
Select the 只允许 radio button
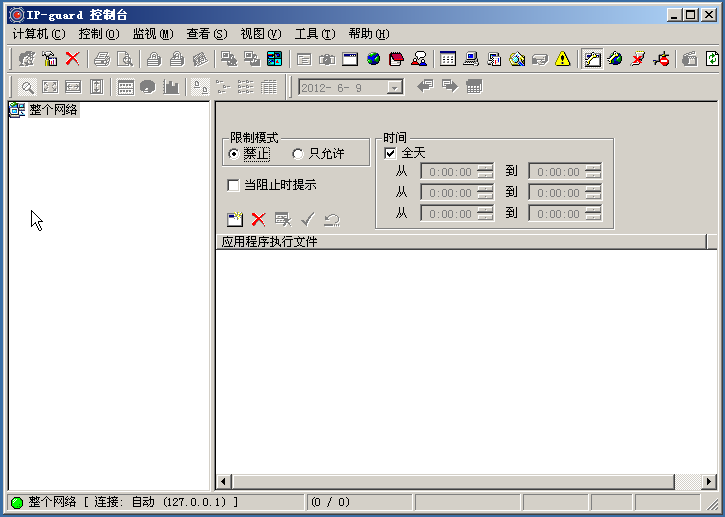[x=297, y=154]
